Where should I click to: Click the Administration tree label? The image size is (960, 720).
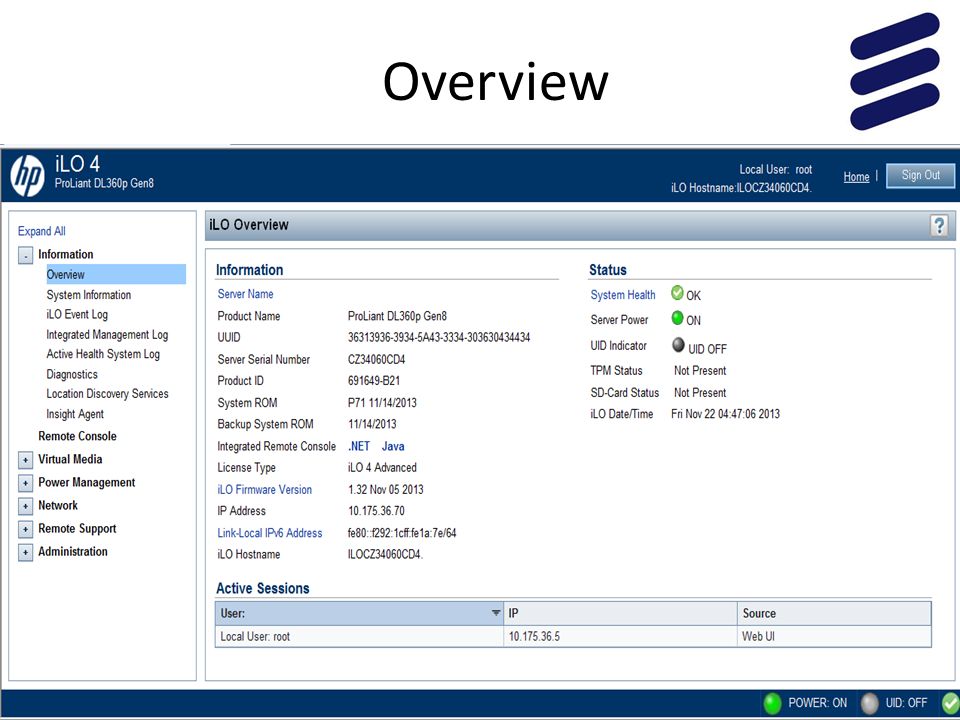(72, 552)
